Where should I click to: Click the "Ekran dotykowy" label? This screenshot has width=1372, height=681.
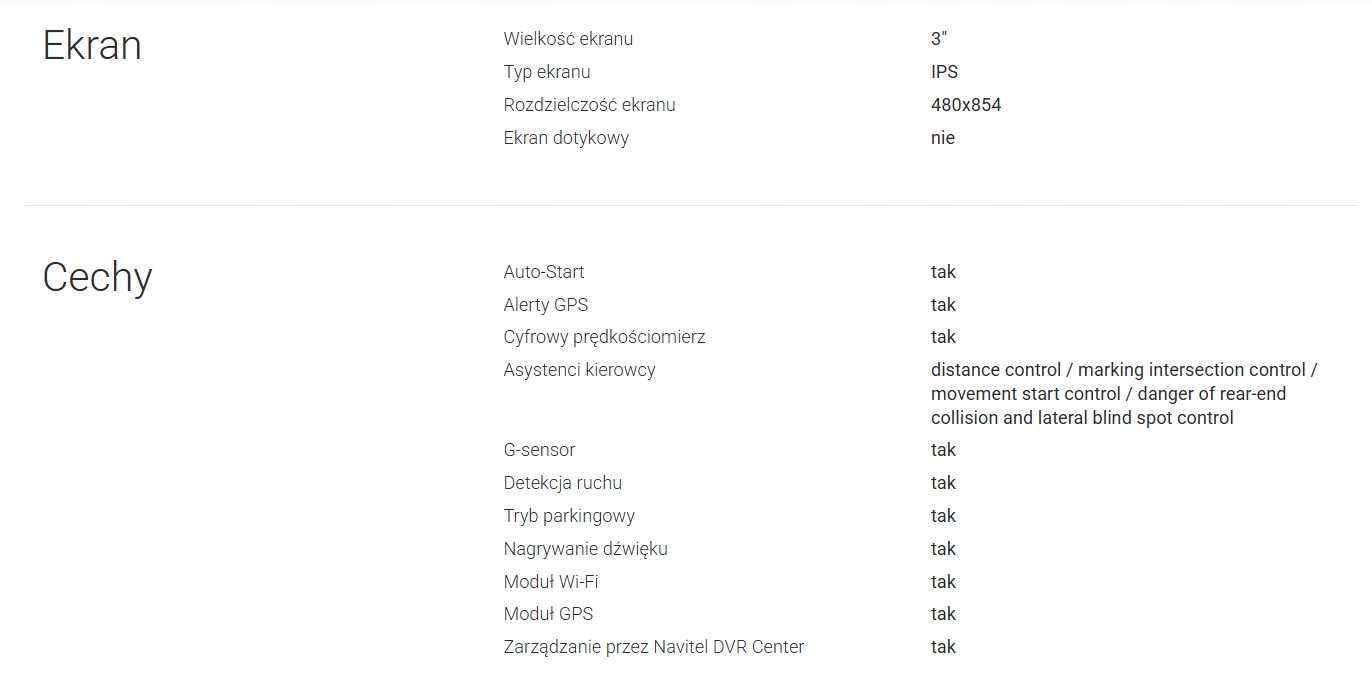(x=566, y=138)
